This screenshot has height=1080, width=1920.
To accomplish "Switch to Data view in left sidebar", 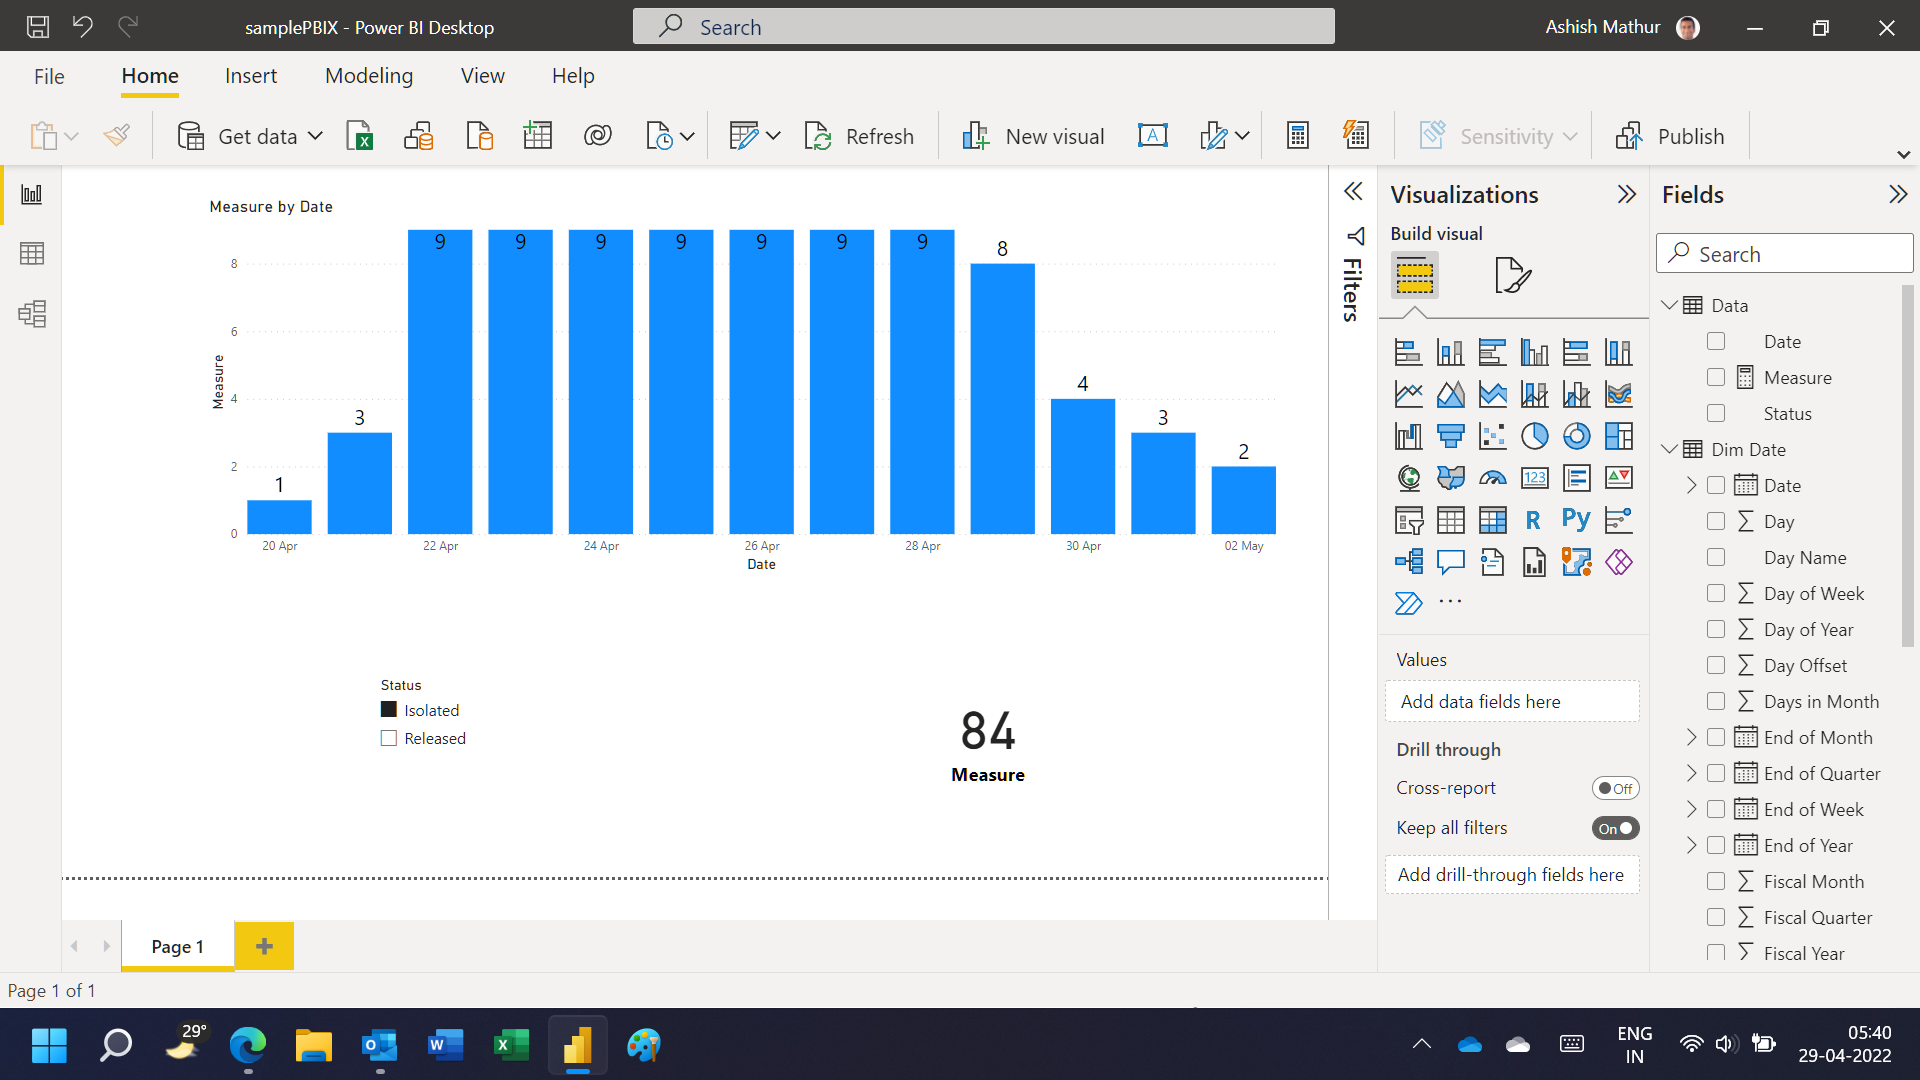I will coord(32,254).
